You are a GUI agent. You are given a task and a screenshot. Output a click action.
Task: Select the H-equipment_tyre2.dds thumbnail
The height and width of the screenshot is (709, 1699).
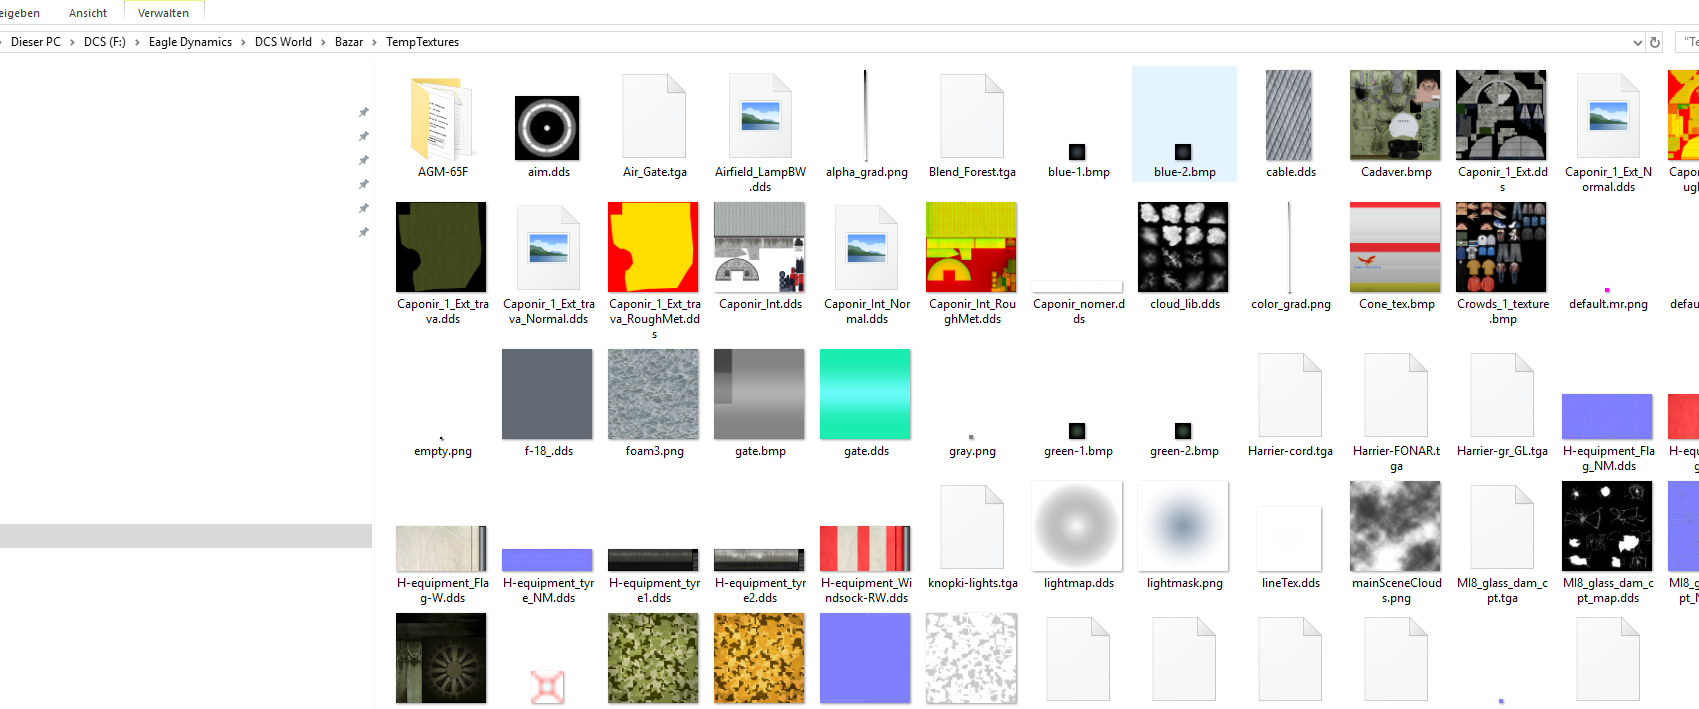759,560
